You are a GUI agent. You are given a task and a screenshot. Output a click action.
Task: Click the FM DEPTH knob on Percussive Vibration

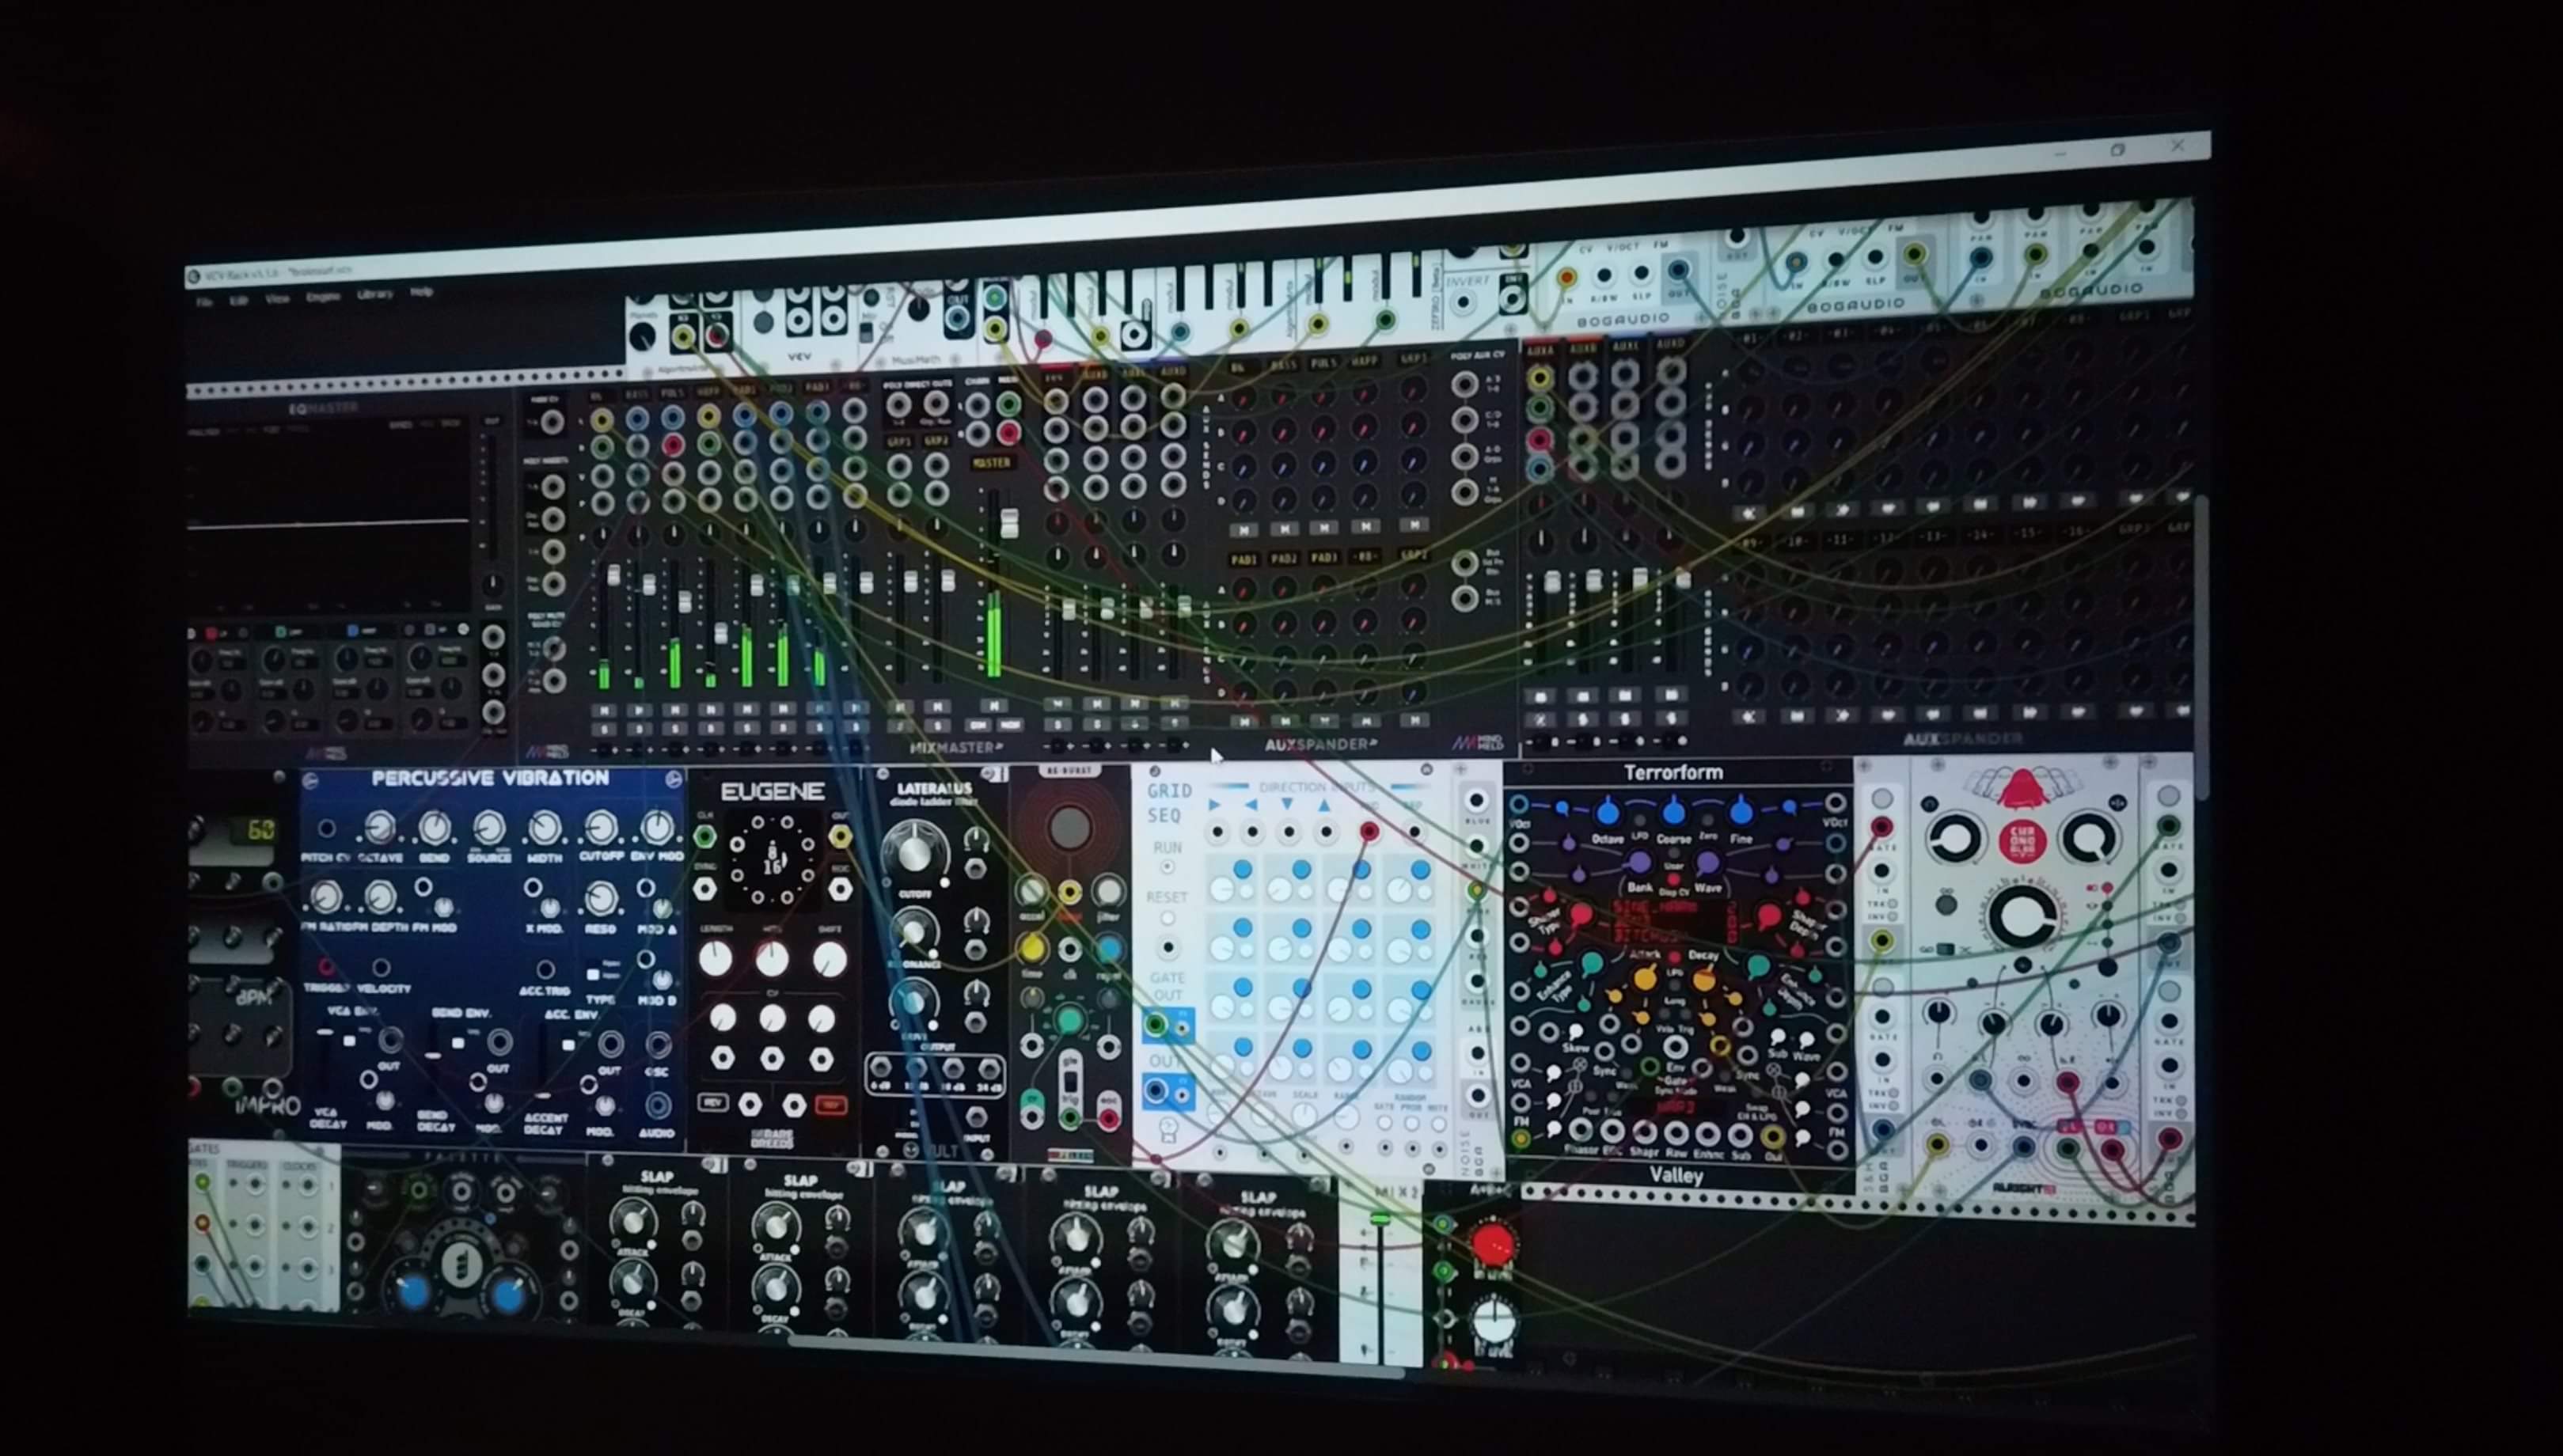(x=380, y=897)
